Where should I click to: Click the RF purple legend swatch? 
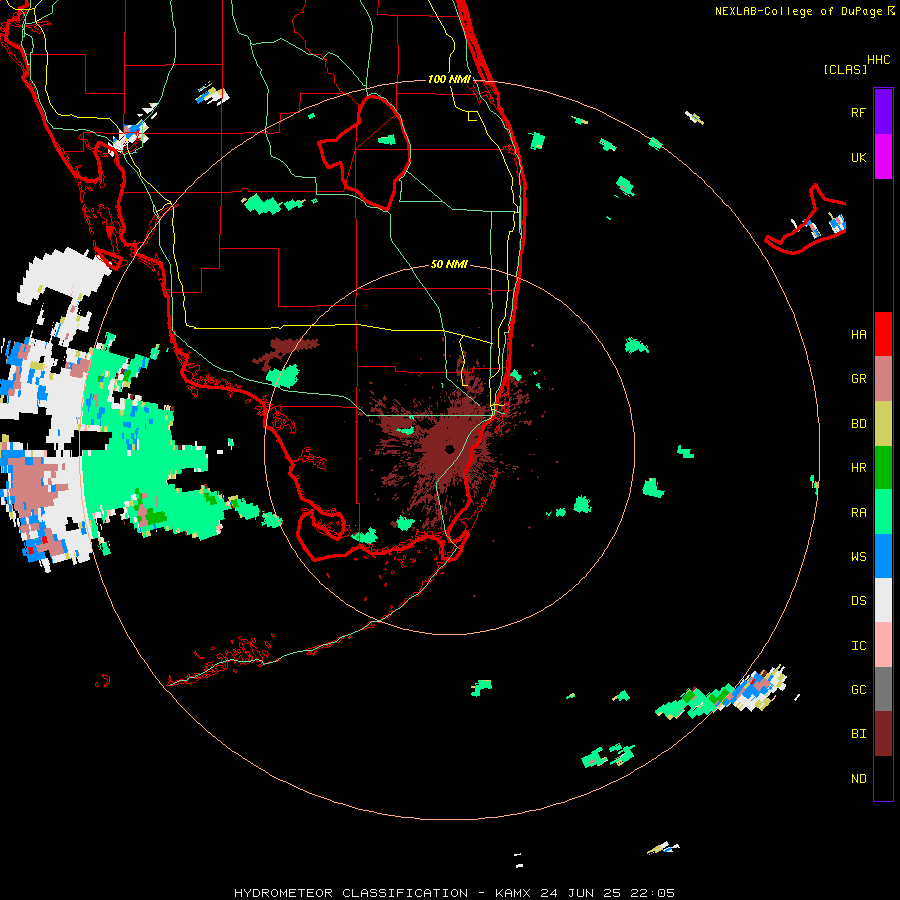point(883,112)
